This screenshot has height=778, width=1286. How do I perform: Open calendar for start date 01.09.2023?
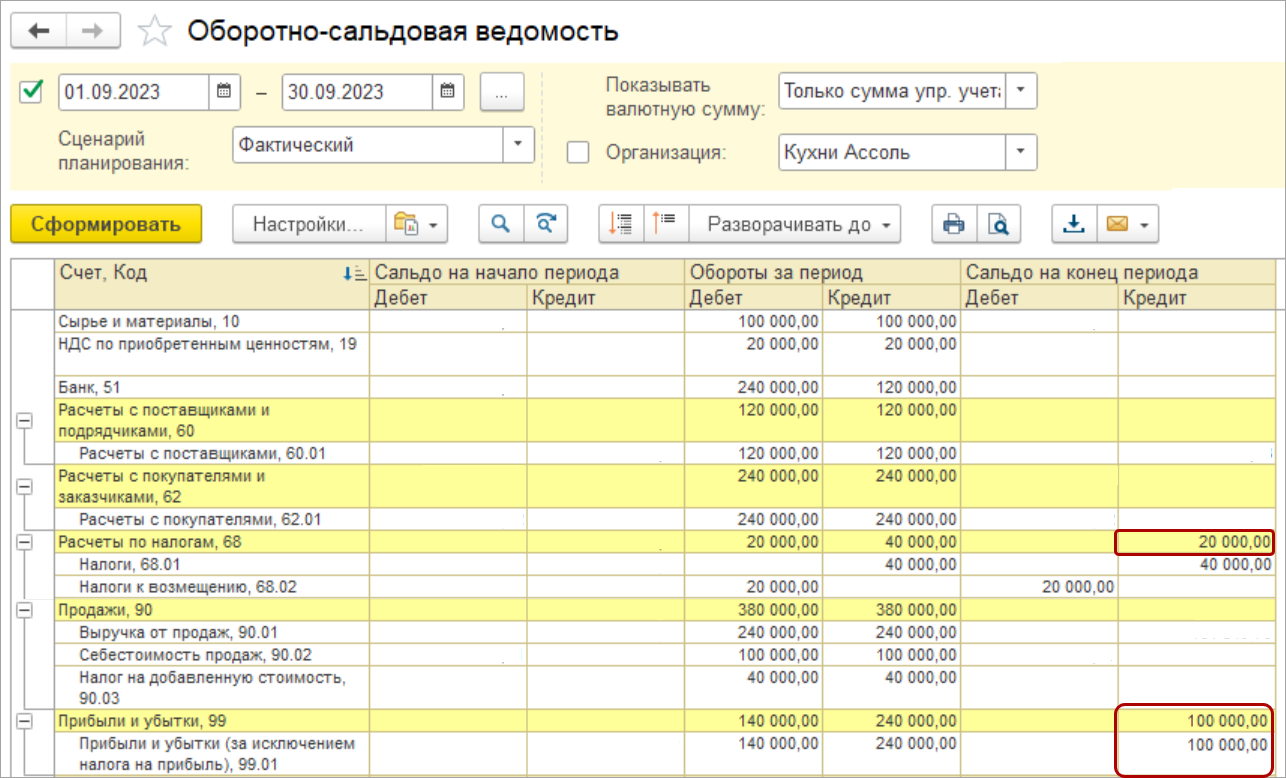tap(224, 91)
